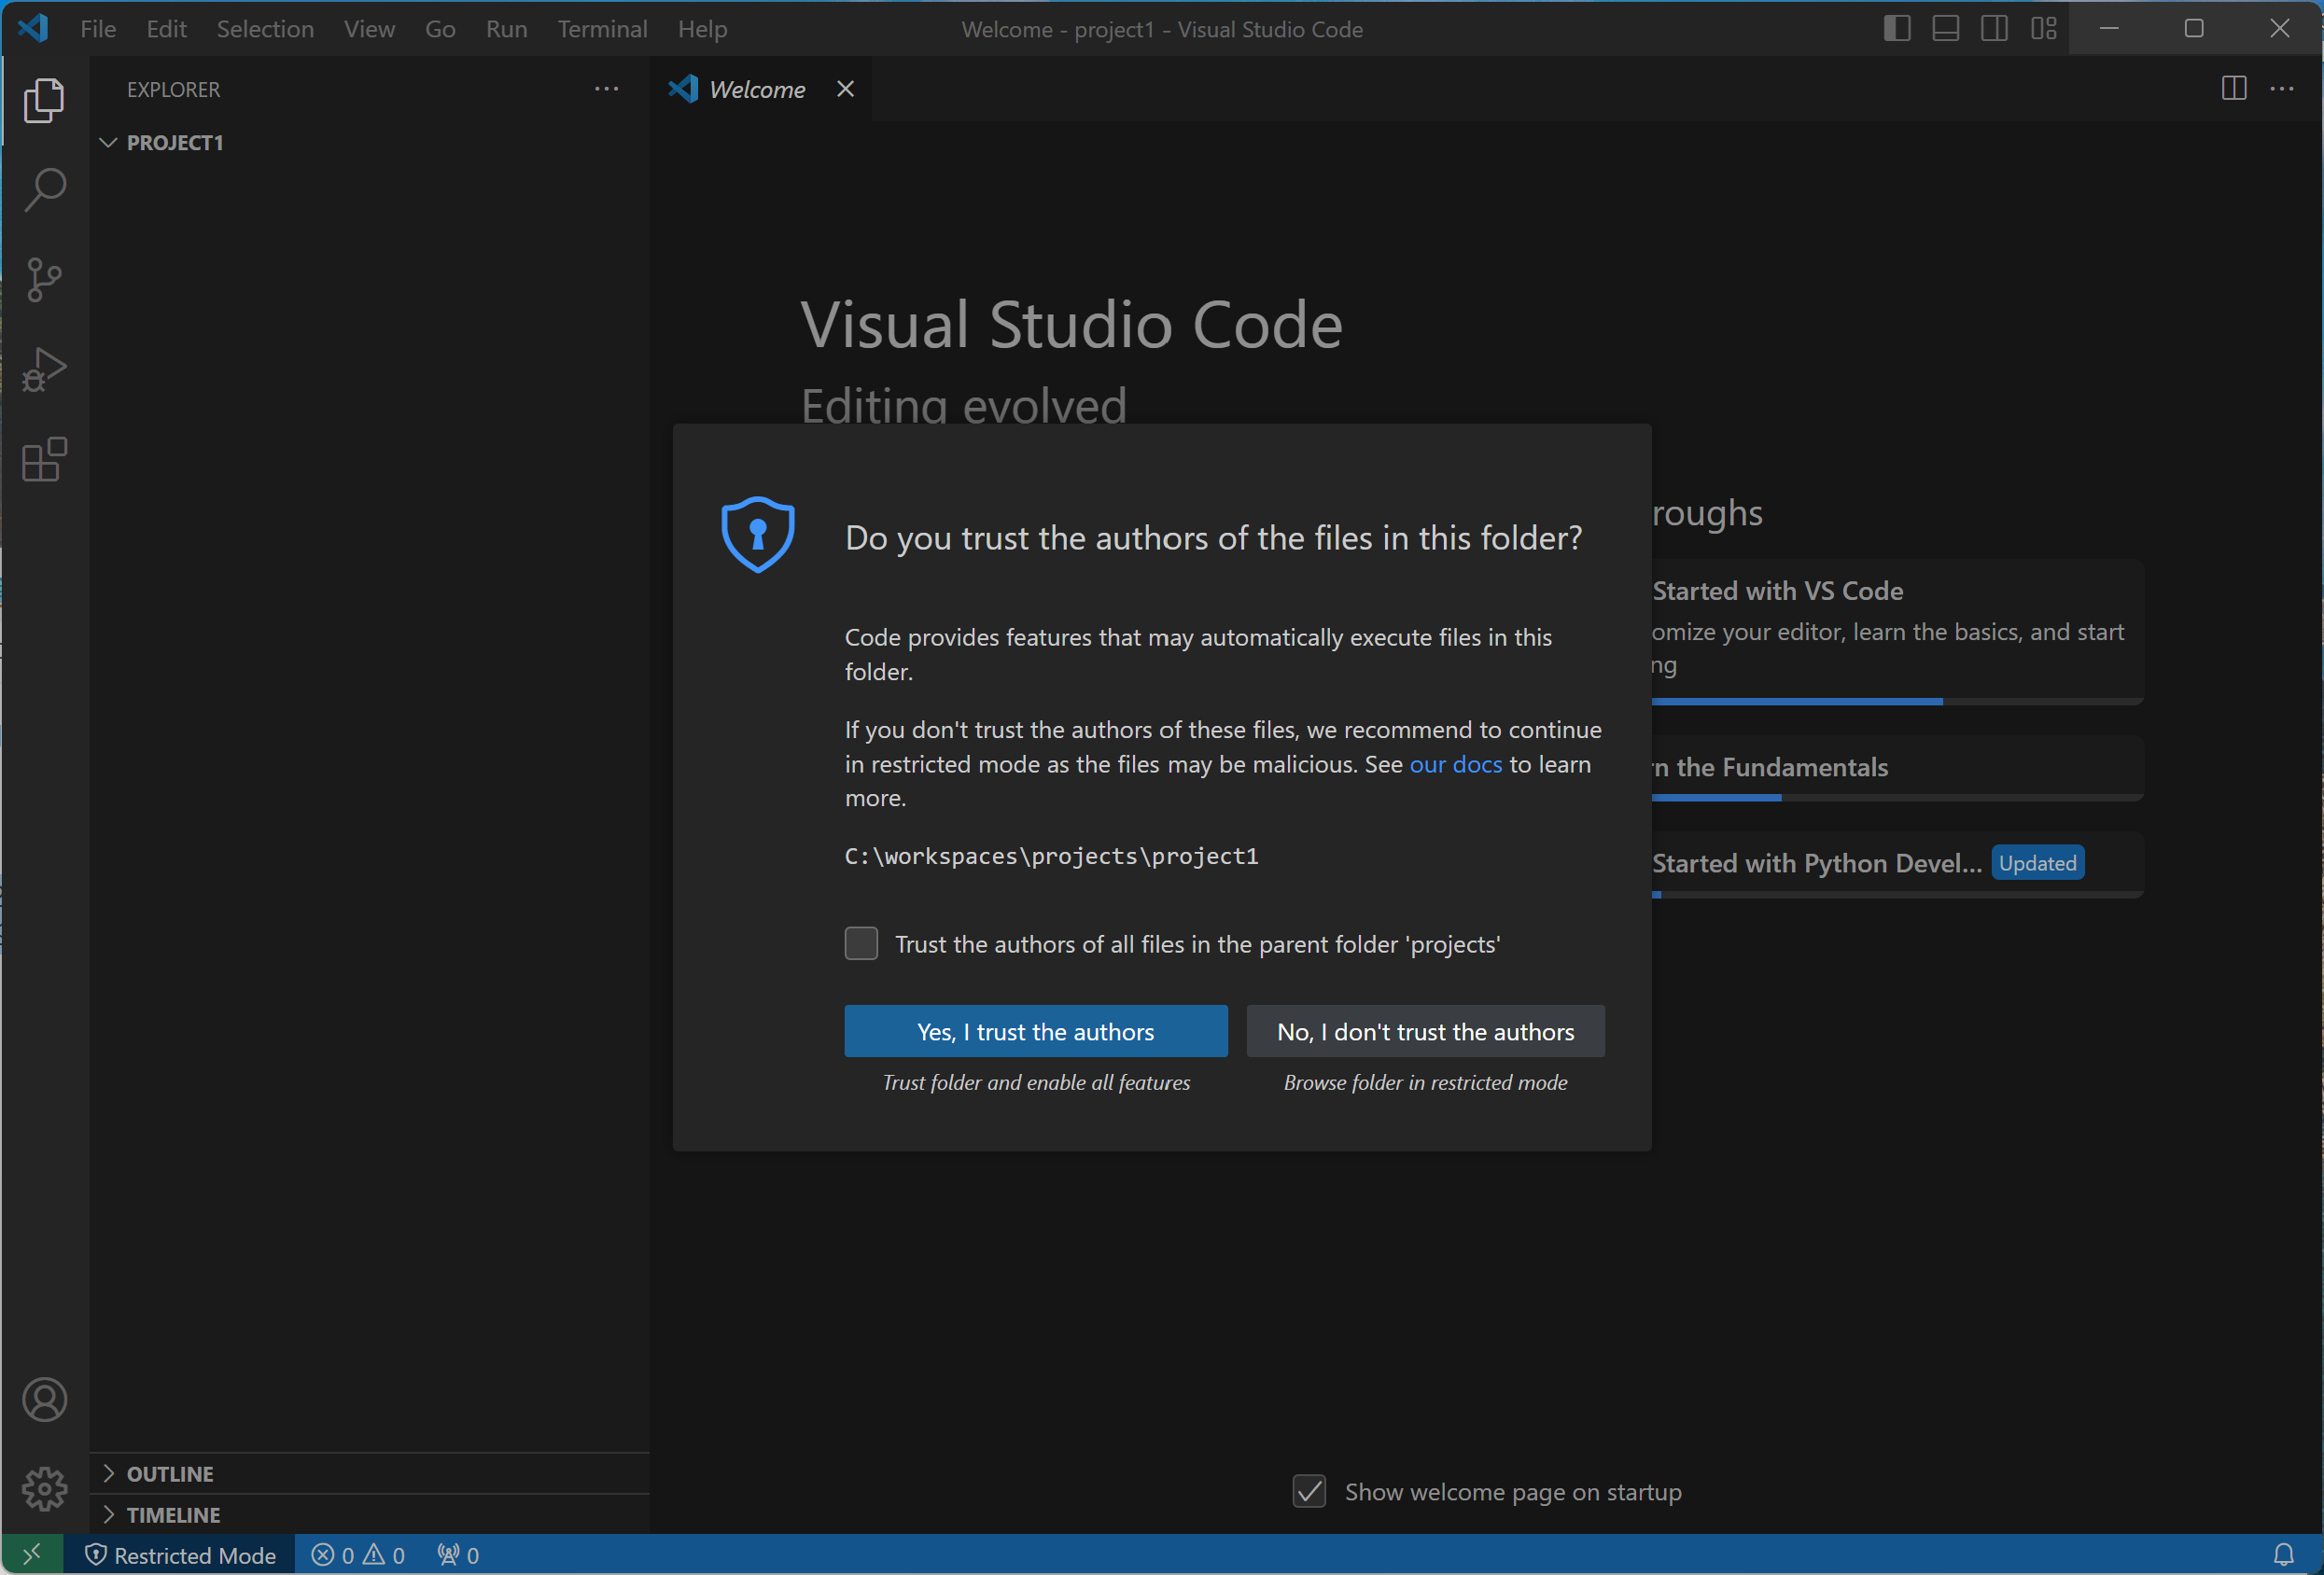Collapse the PROJECT1 folder section
Viewport: 2324px width, 1575px height.
(x=109, y=143)
